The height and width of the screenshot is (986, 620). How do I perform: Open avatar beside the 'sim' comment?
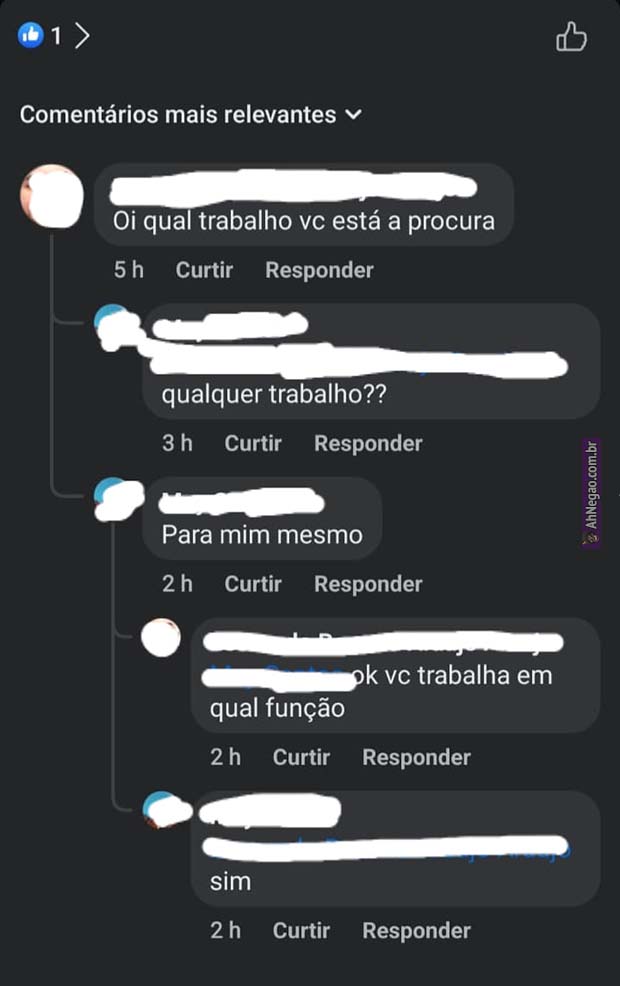167,810
